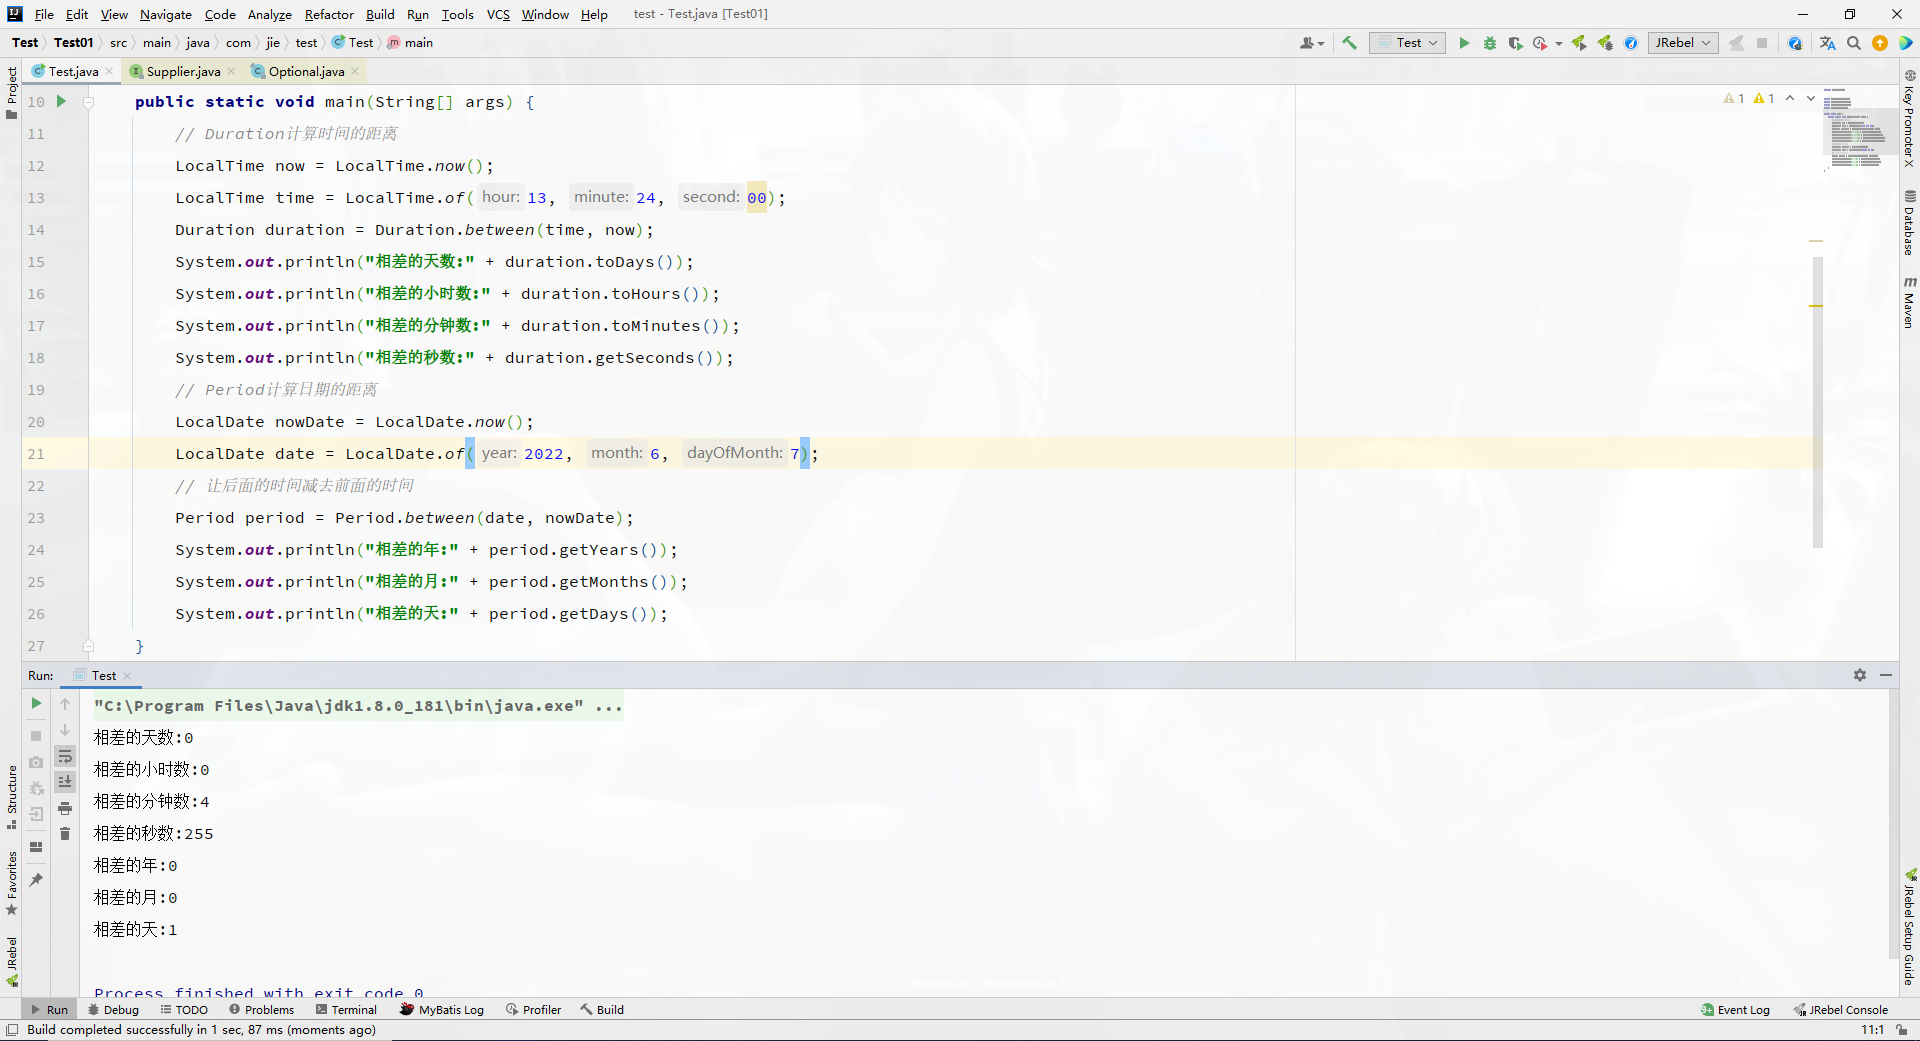This screenshot has height=1041, width=1920.
Task: Open the Refactor menu
Action: tap(329, 14)
